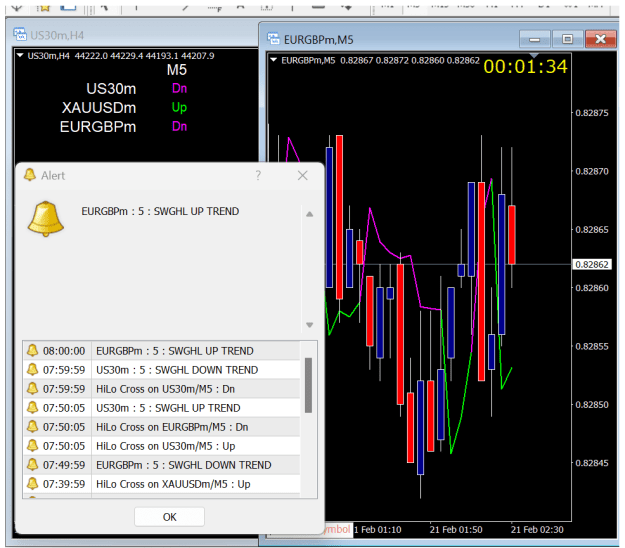Click the 0.82845 price axis label
Screen dimensions: 625x548
click(592, 463)
